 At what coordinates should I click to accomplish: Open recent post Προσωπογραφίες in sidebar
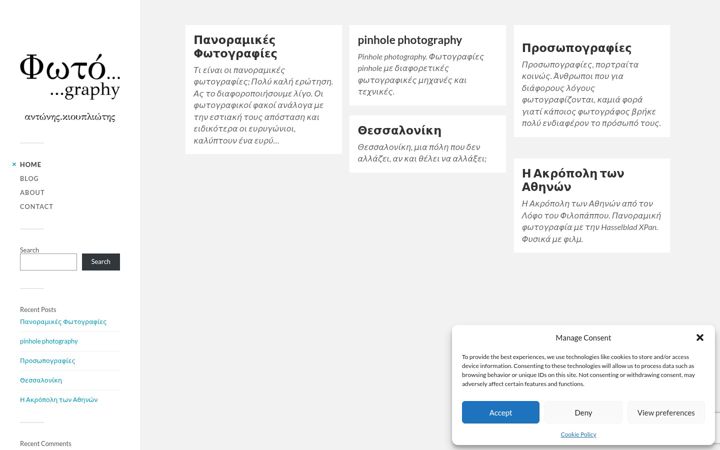pos(47,360)
